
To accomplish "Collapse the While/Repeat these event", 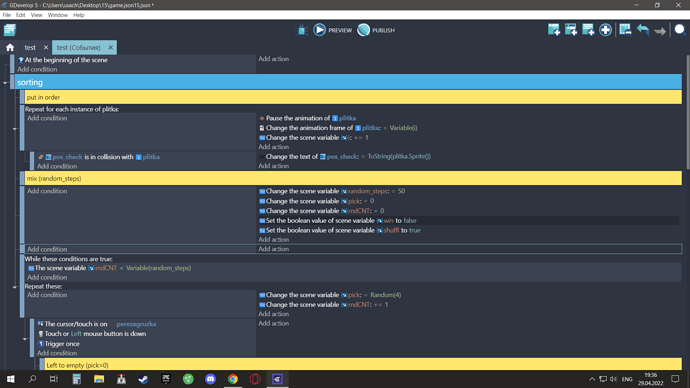I will (15, 287).
